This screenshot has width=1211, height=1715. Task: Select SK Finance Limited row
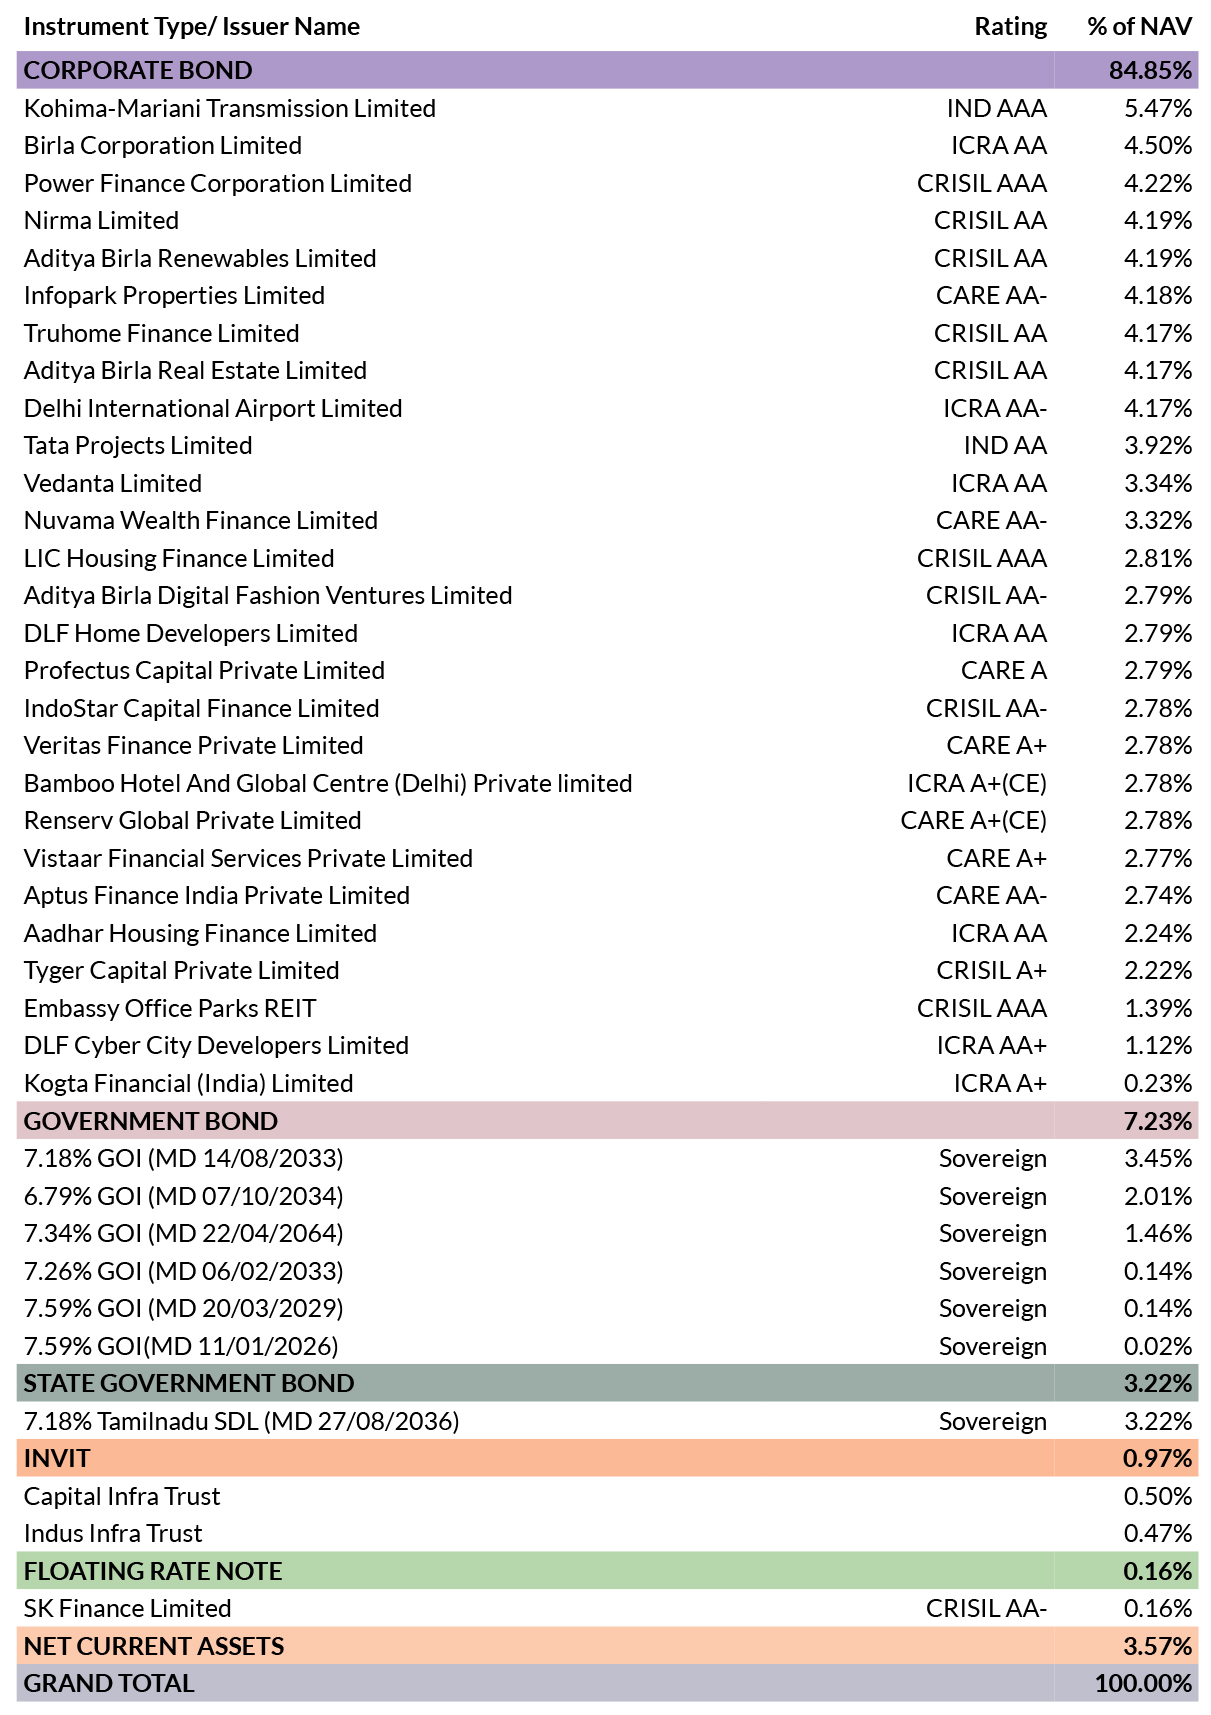click(x=607, y=1608)
